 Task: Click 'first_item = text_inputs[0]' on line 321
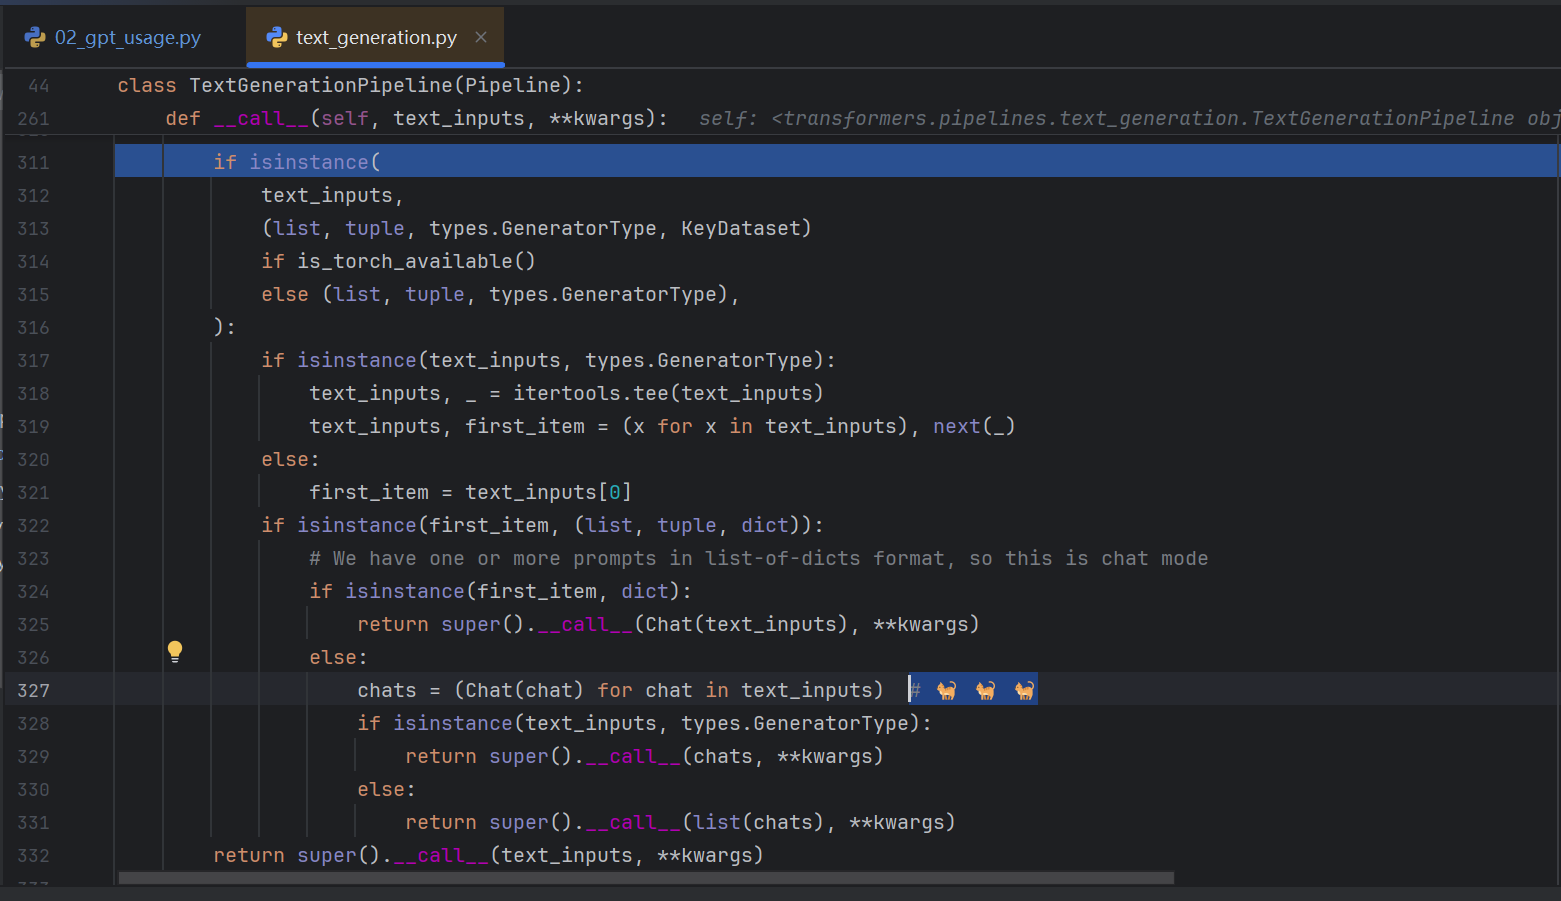[x=470, y=492]
